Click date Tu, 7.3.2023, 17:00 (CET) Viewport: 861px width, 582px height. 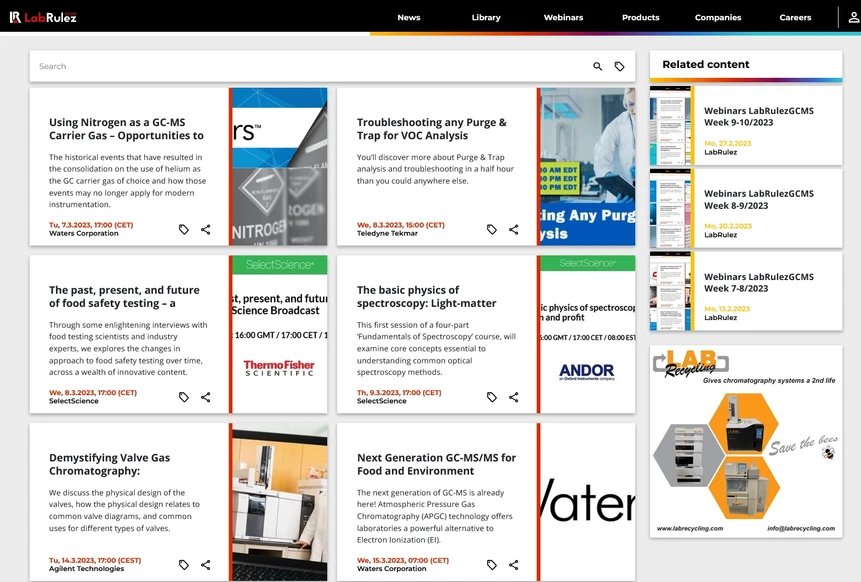coord(91,225)
